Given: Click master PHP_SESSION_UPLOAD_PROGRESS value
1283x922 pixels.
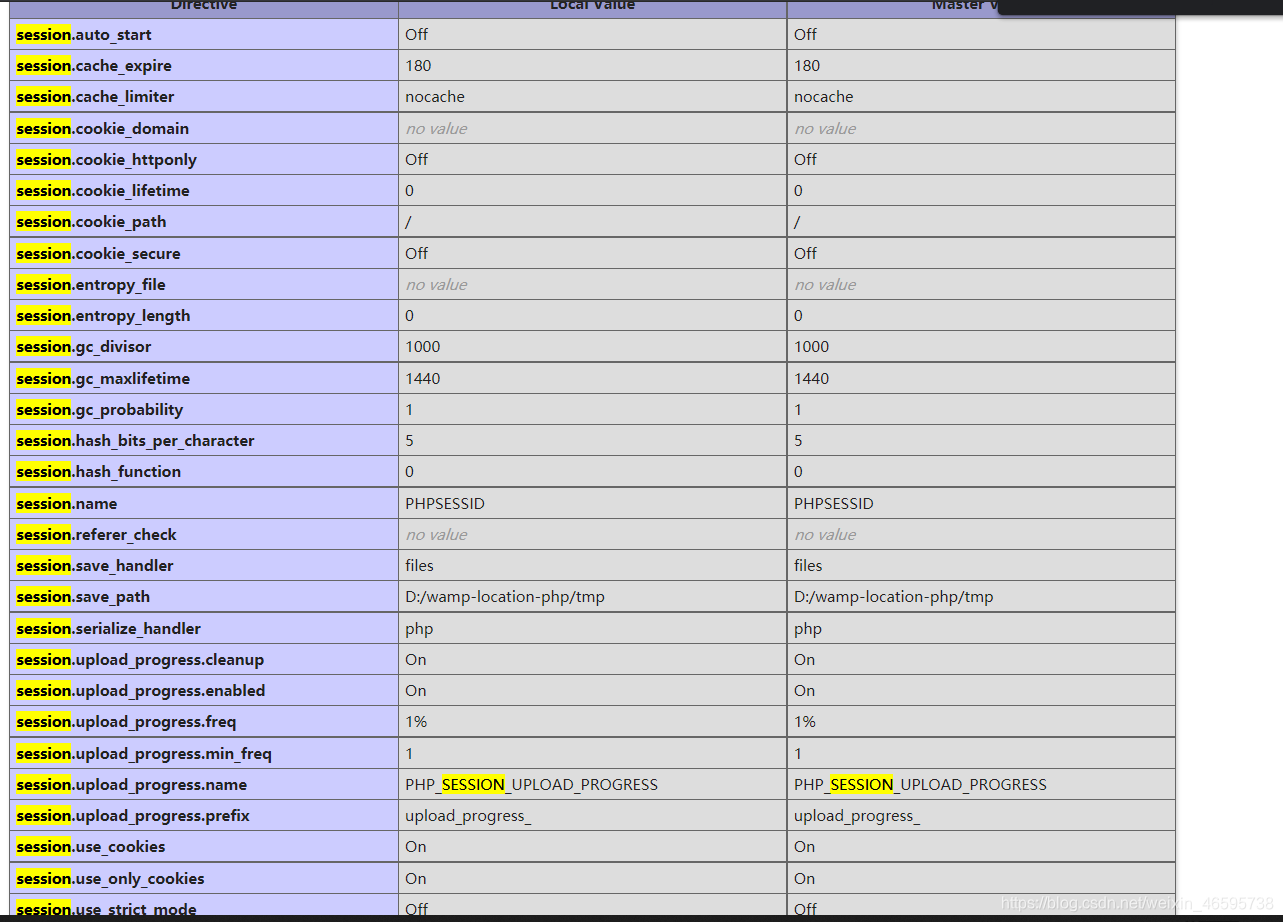Looking at the screenshot, I should pos(920,785).
